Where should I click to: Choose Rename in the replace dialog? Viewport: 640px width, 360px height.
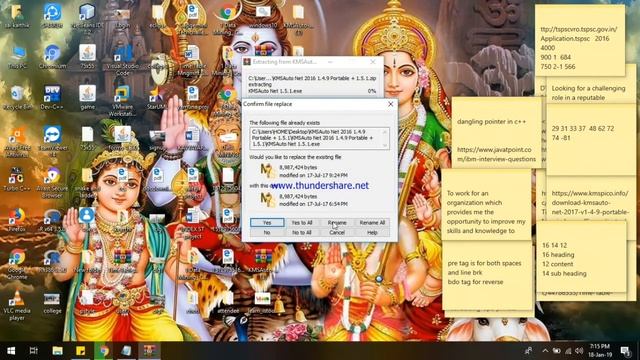click(337, 222)
